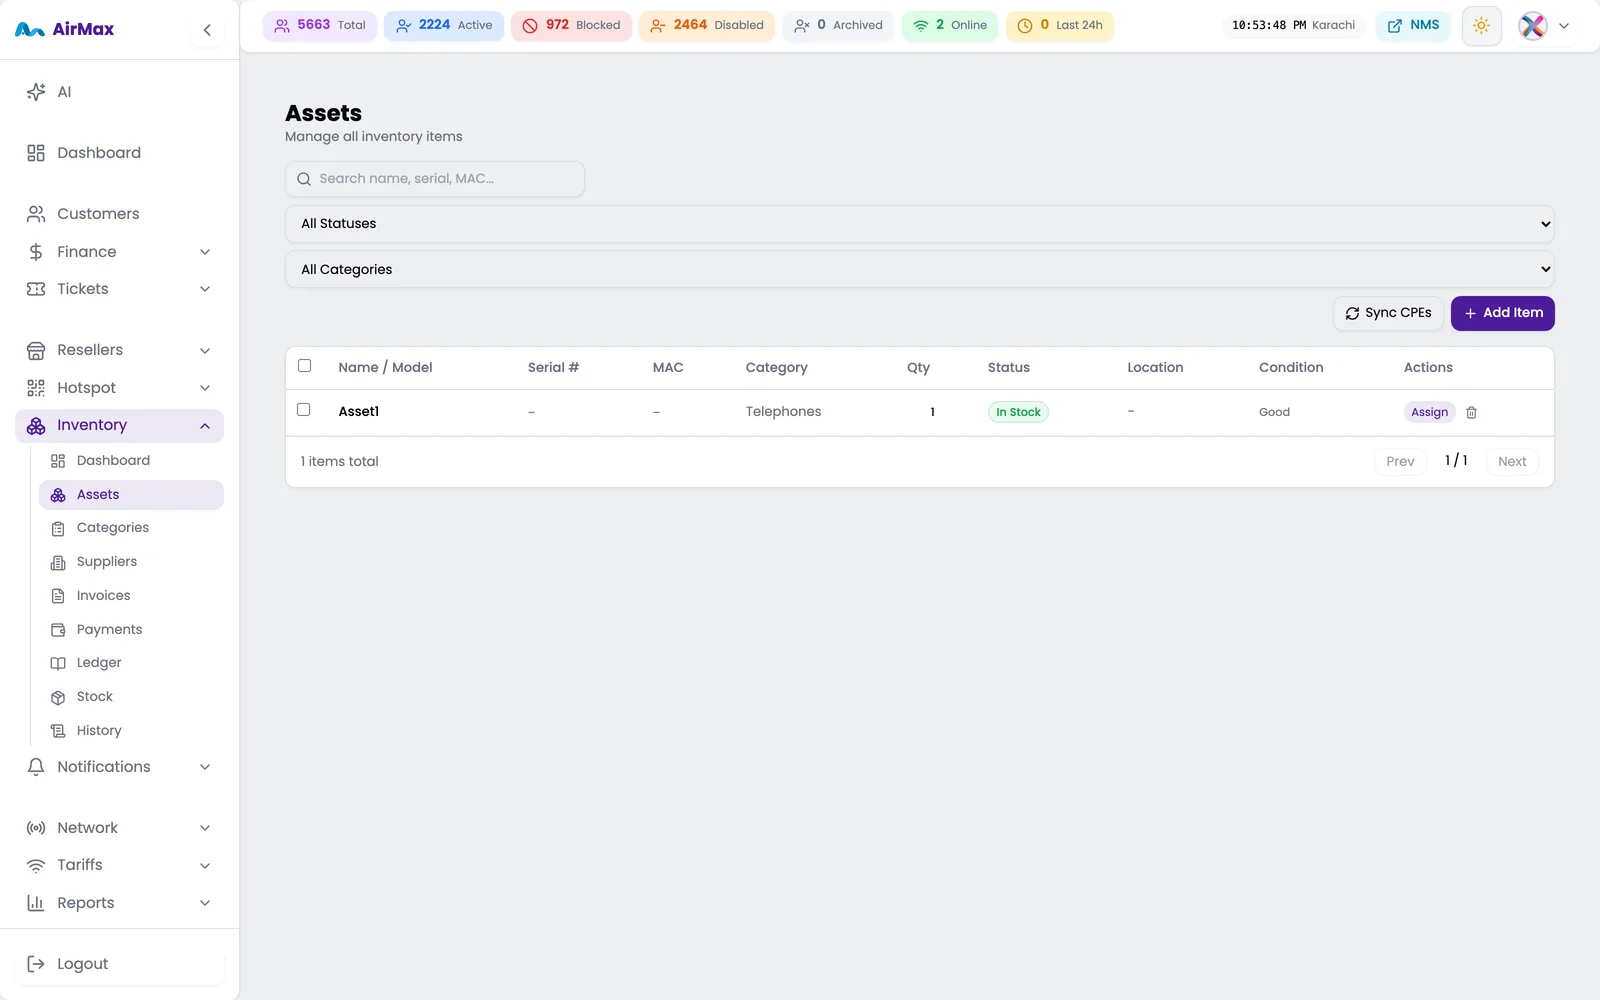Viewport: 1600px width, 1000px height.
Task: Expand the Finance menu chevron
Action: coord(205,252)
